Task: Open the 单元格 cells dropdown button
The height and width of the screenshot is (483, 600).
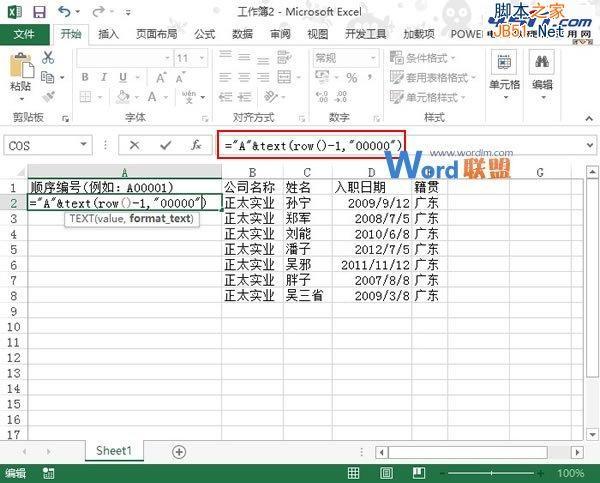Action: [504, 75]
